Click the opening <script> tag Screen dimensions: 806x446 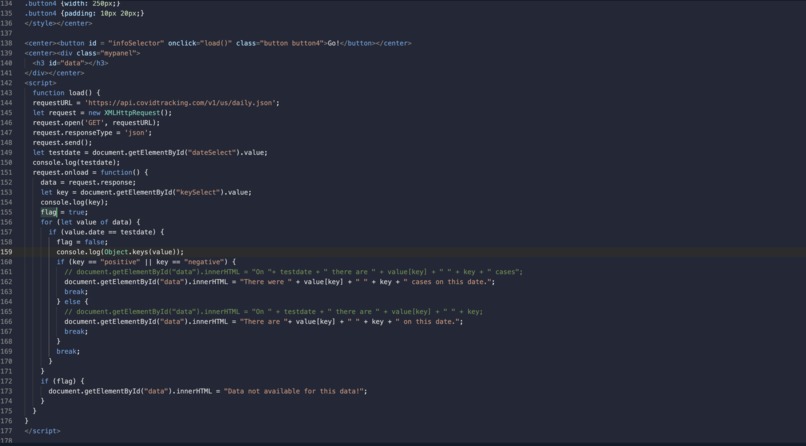tap(40, 83)
